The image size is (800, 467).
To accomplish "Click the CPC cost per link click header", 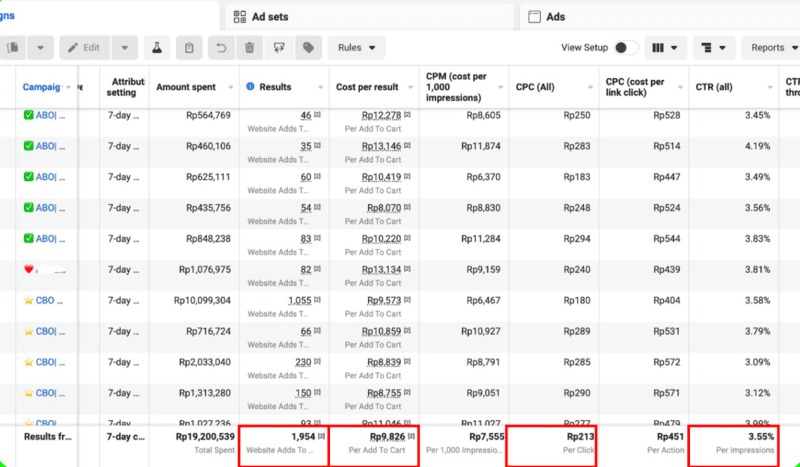I will 635,87.
